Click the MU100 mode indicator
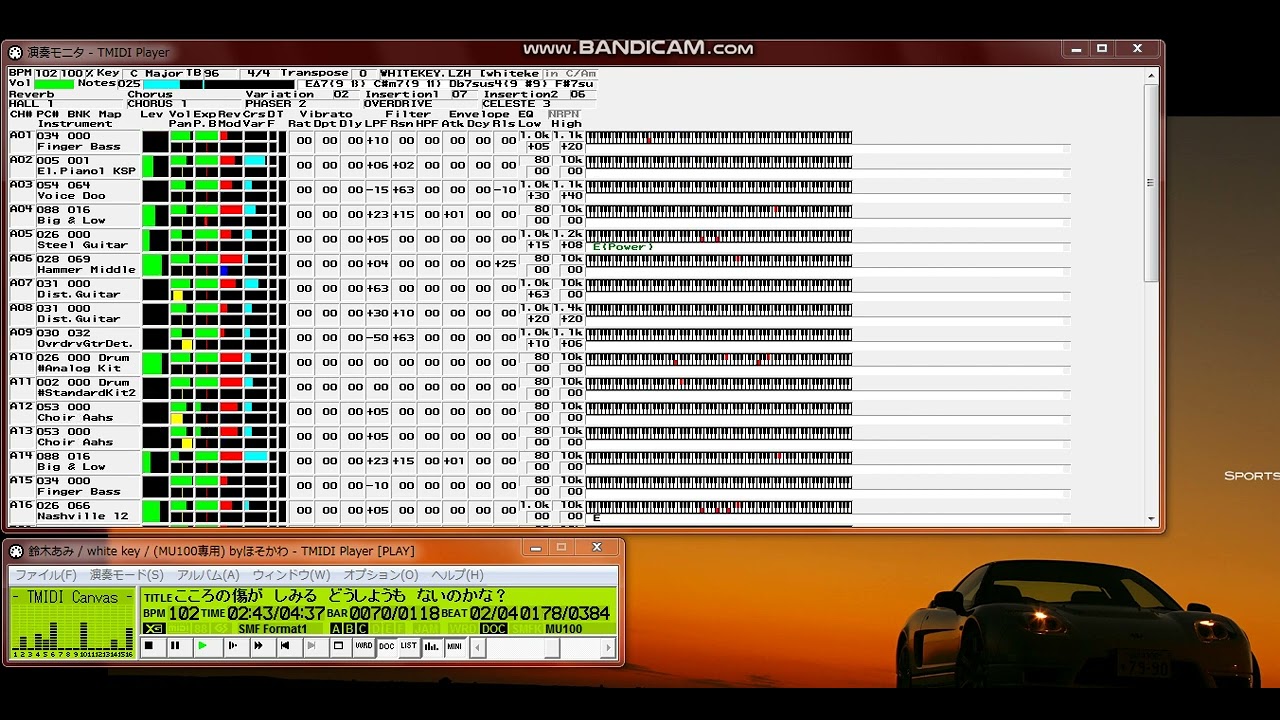This screenshot has width=1280, height=720. point(564,629)
